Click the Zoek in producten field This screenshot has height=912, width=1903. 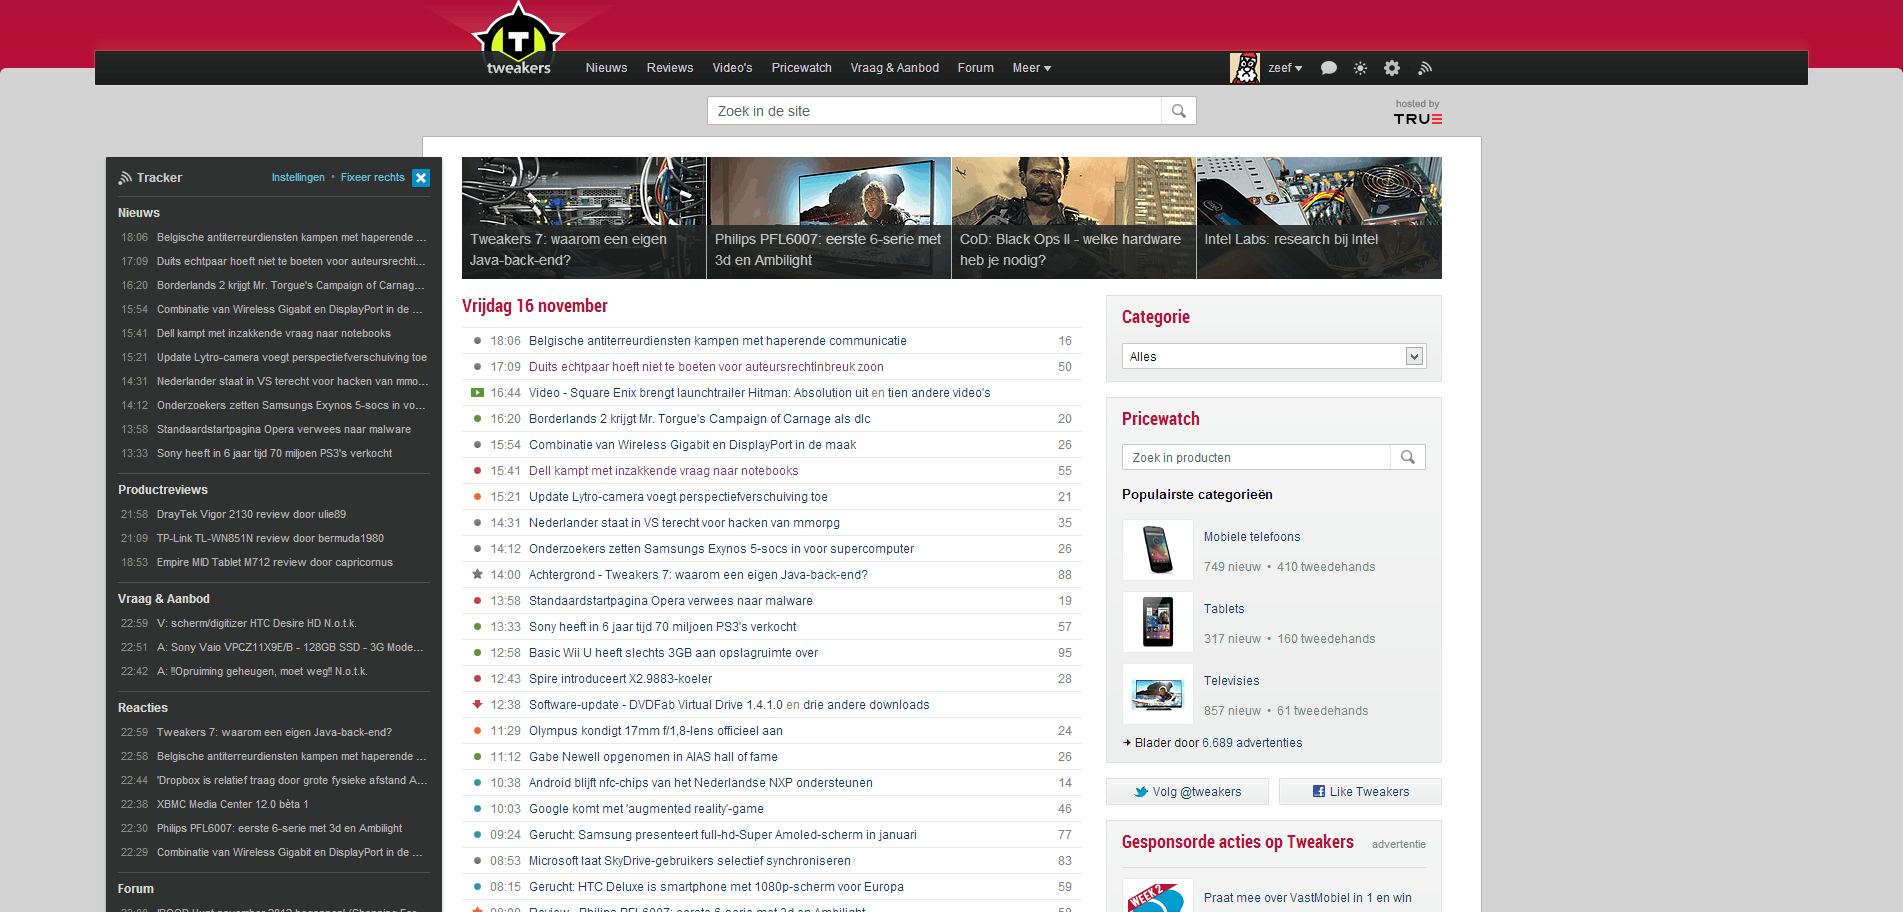click(x=1256, y=457)
